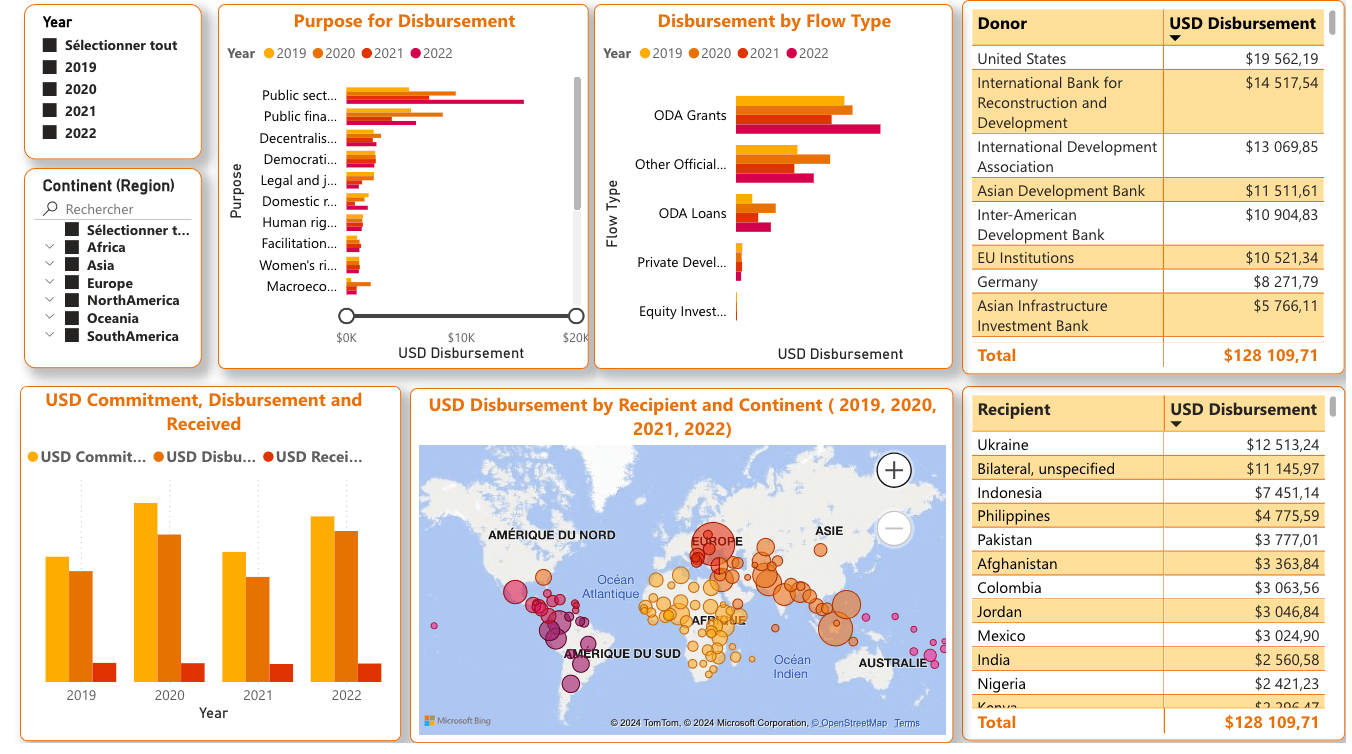Click the search magnifier icon in Continent slicer
The image size is (1352, 754).
50,209
